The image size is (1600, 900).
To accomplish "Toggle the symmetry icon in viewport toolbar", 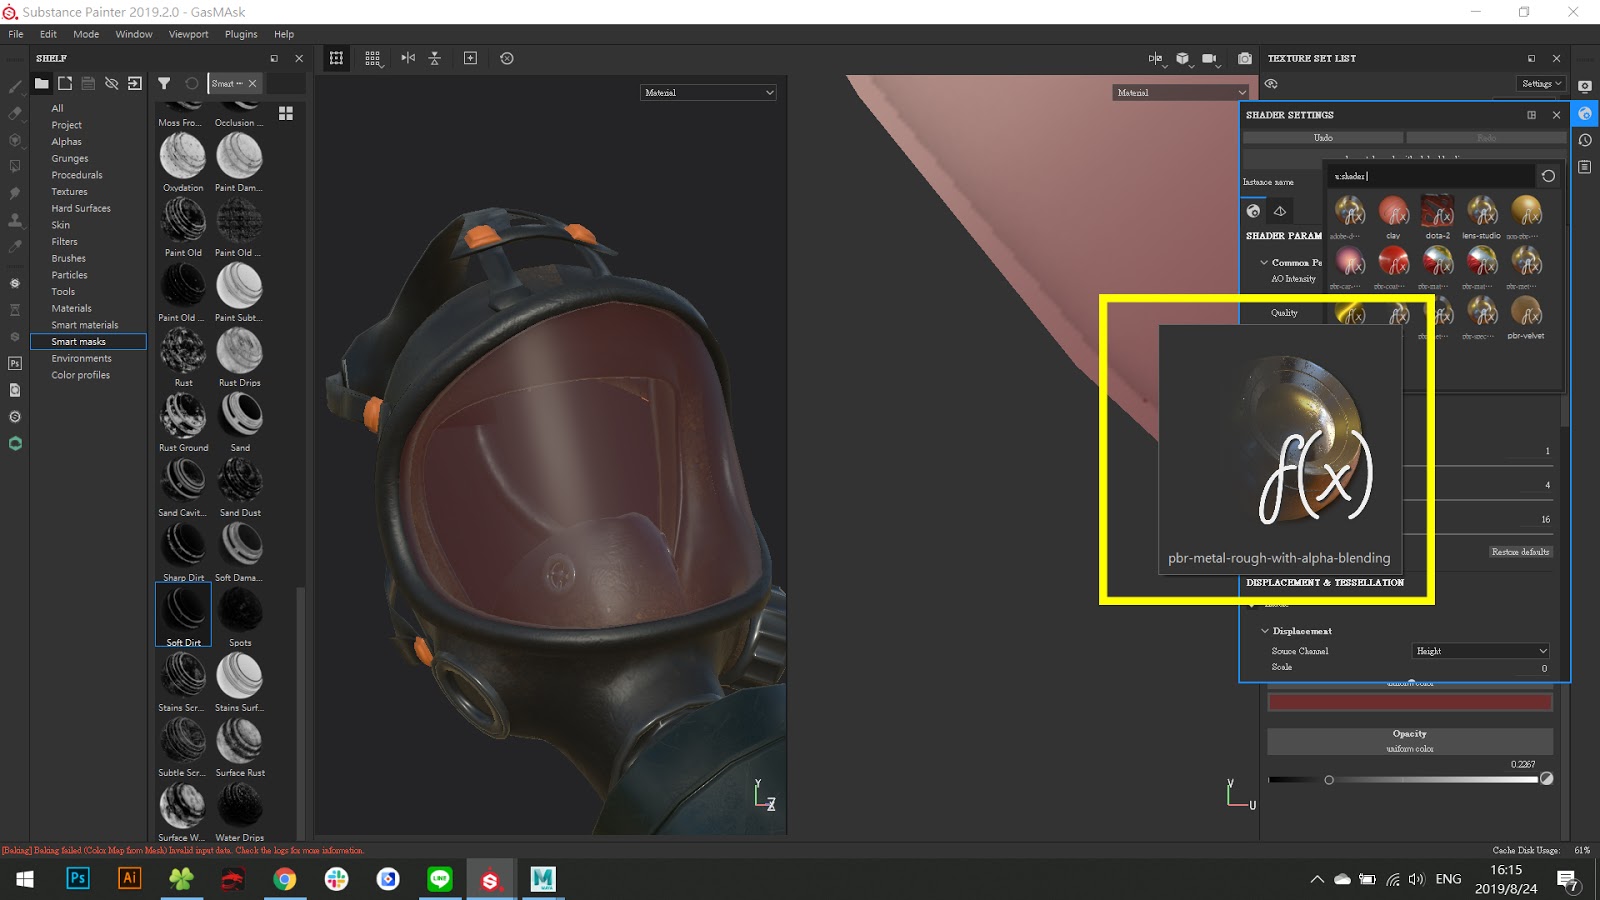I will pyautogui.click(x=336, y=58).
